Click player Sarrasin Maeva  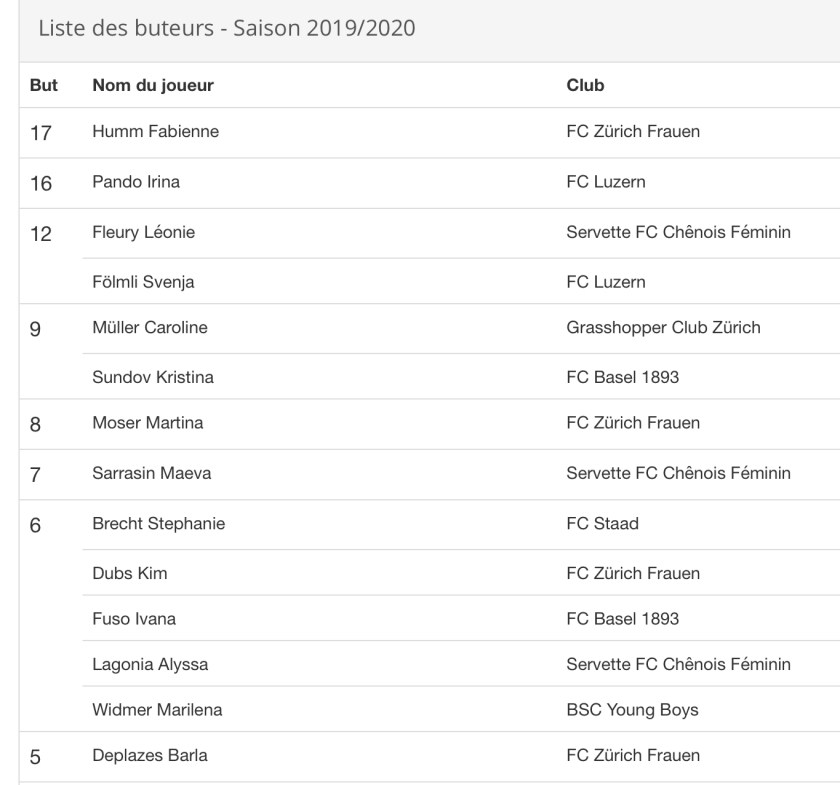(151, 473)
